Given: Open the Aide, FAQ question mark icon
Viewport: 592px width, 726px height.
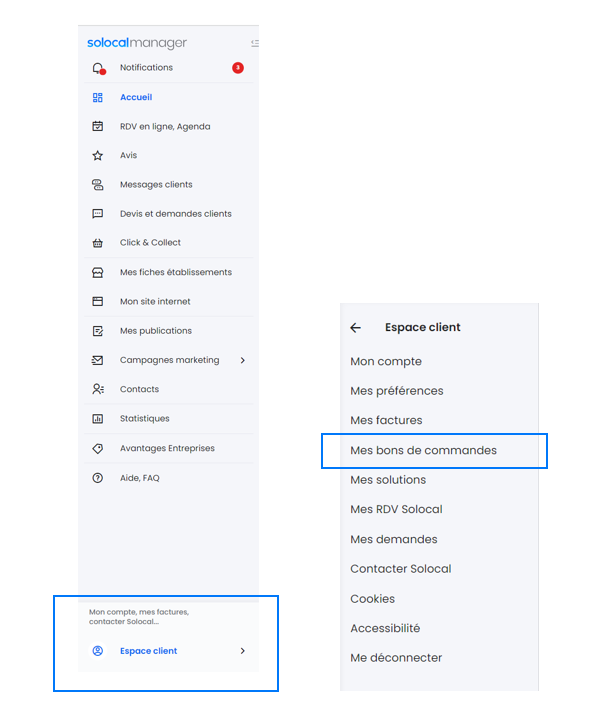Looking at the screenshot, I should coord(98,478).
